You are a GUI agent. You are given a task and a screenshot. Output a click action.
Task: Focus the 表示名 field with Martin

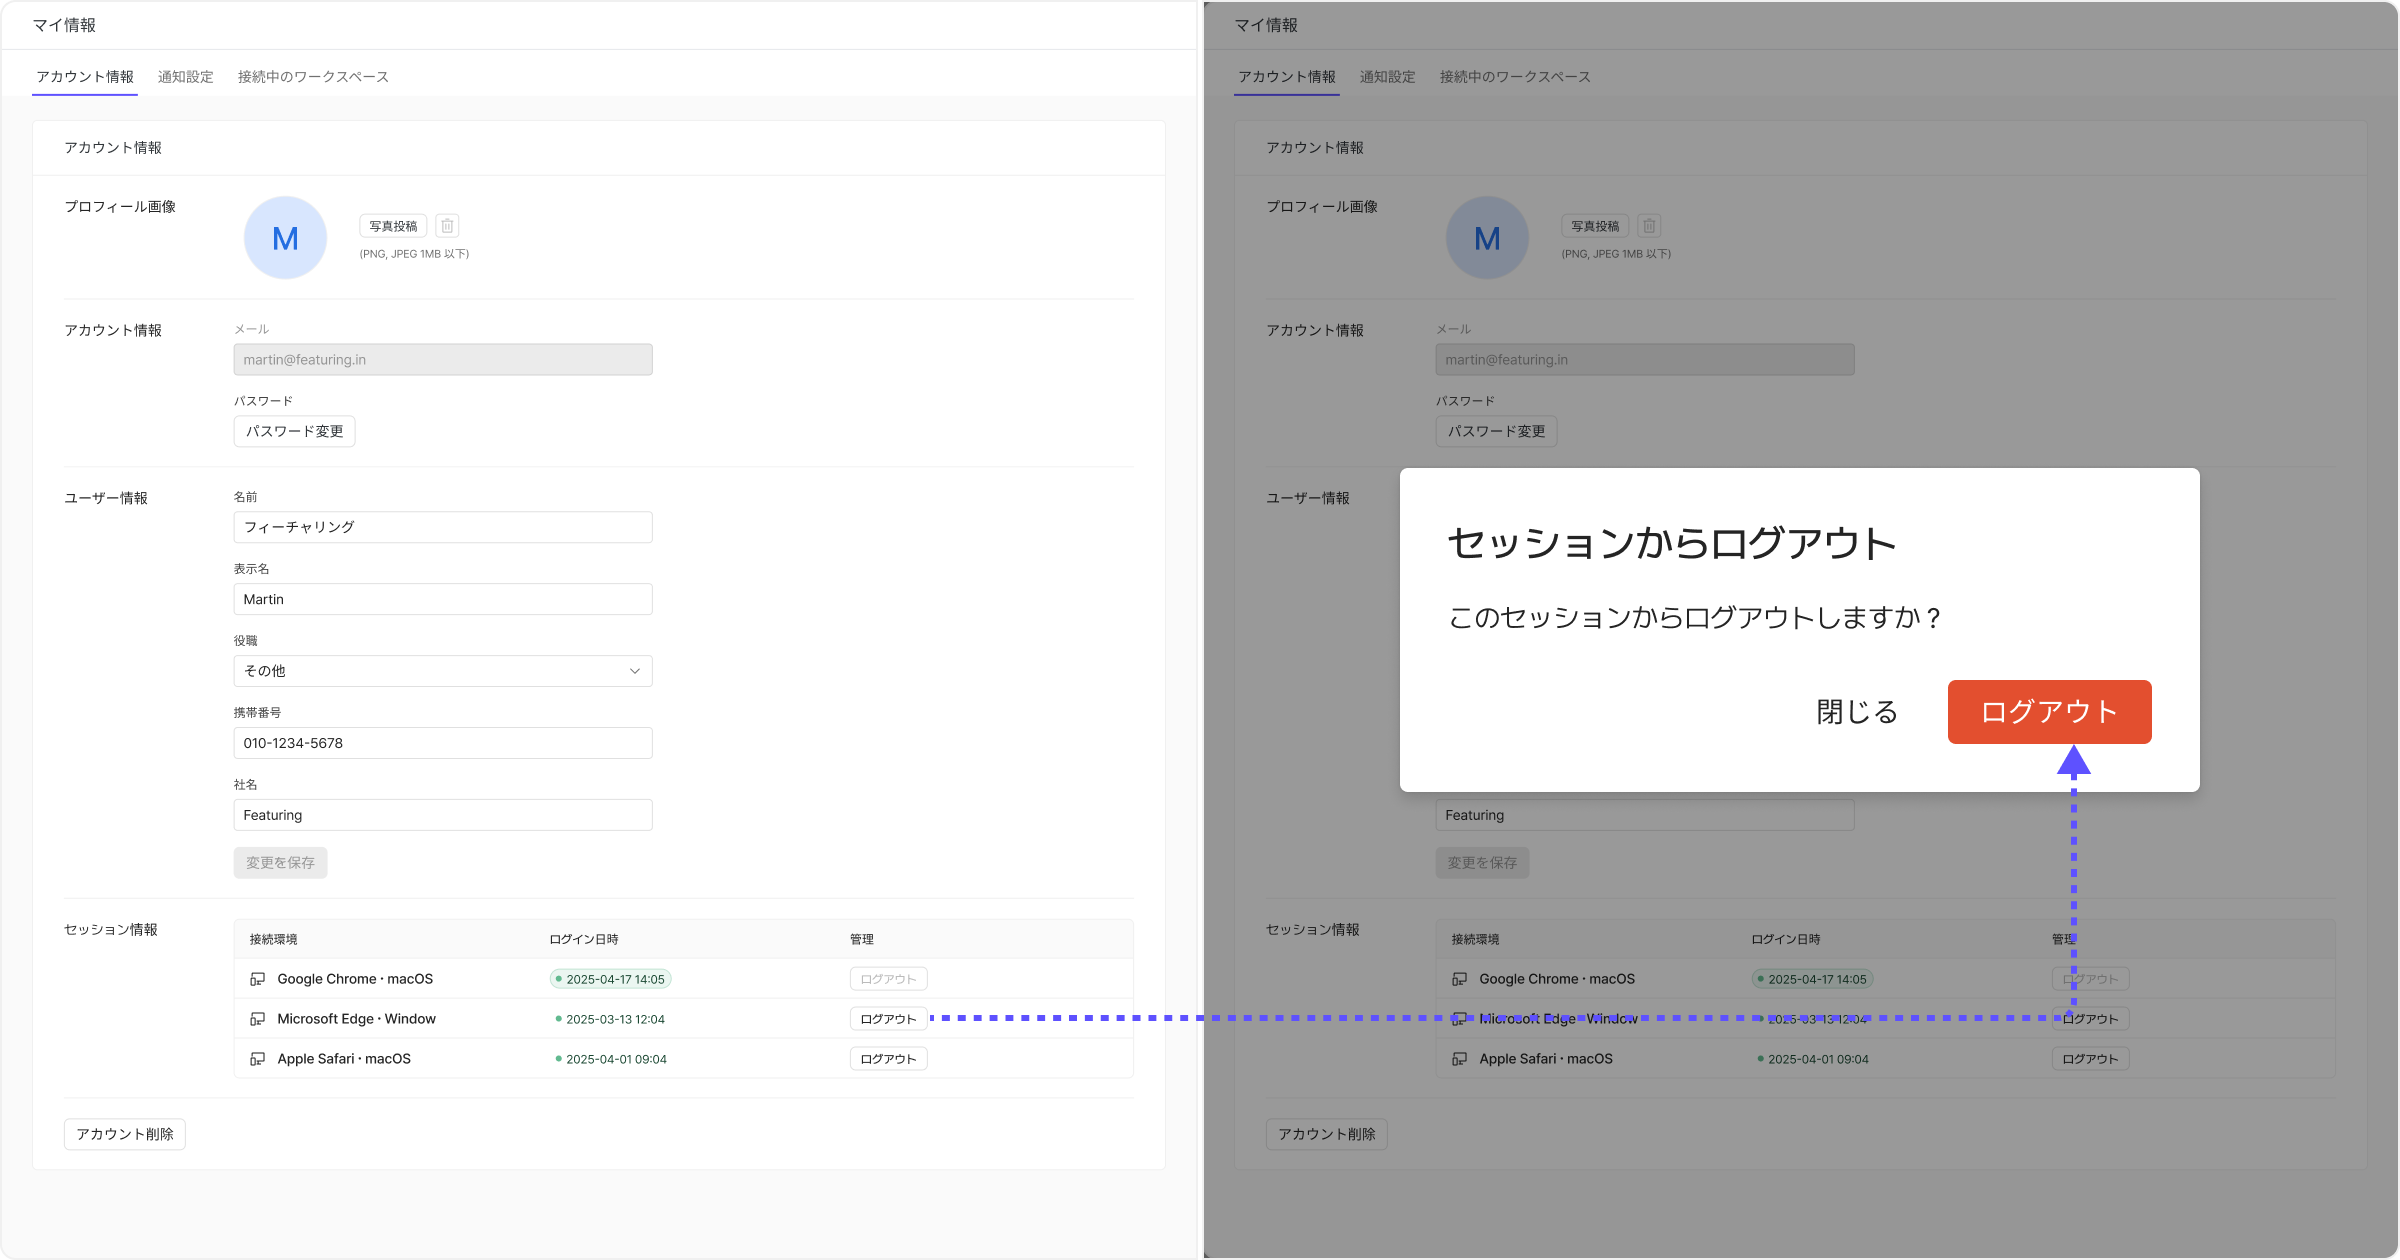tap(442, 599)
